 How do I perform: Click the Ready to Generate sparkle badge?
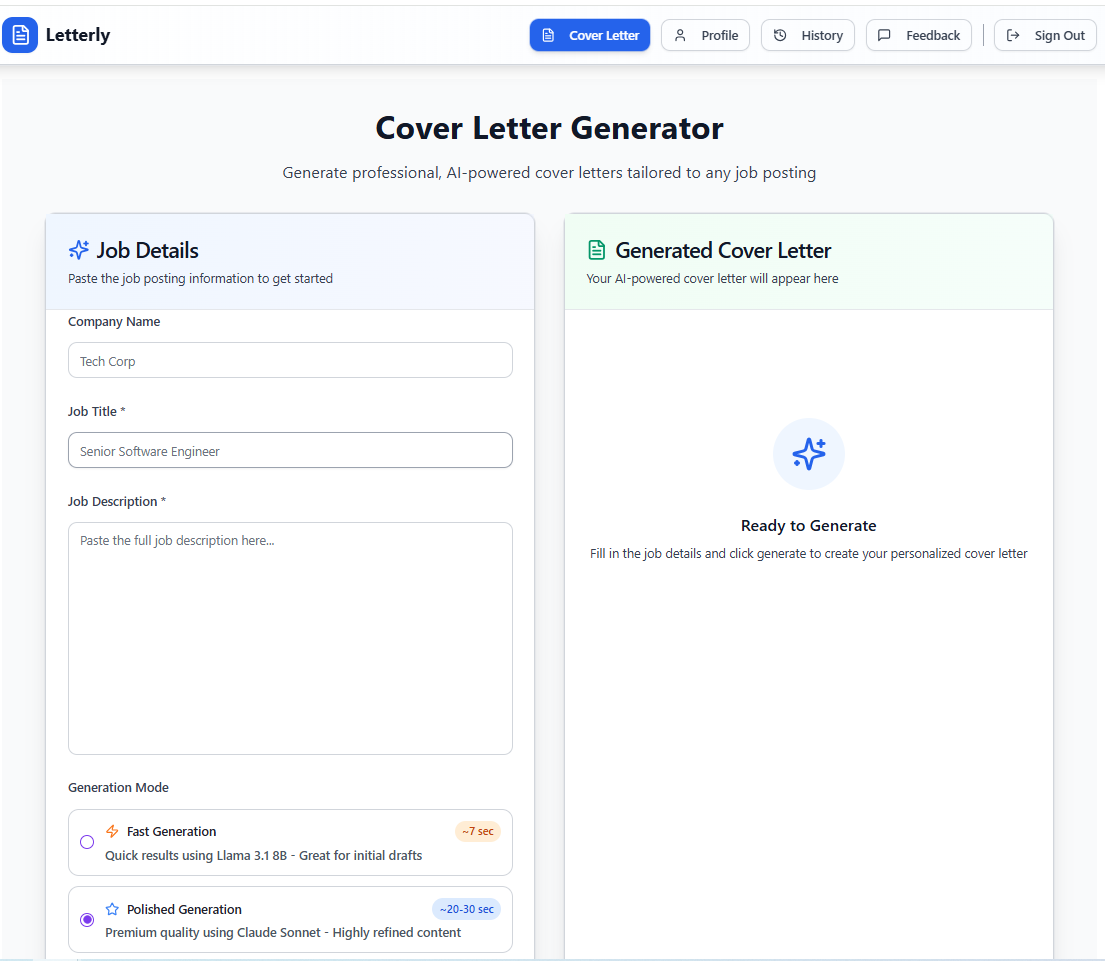click(x=808, y=454)
